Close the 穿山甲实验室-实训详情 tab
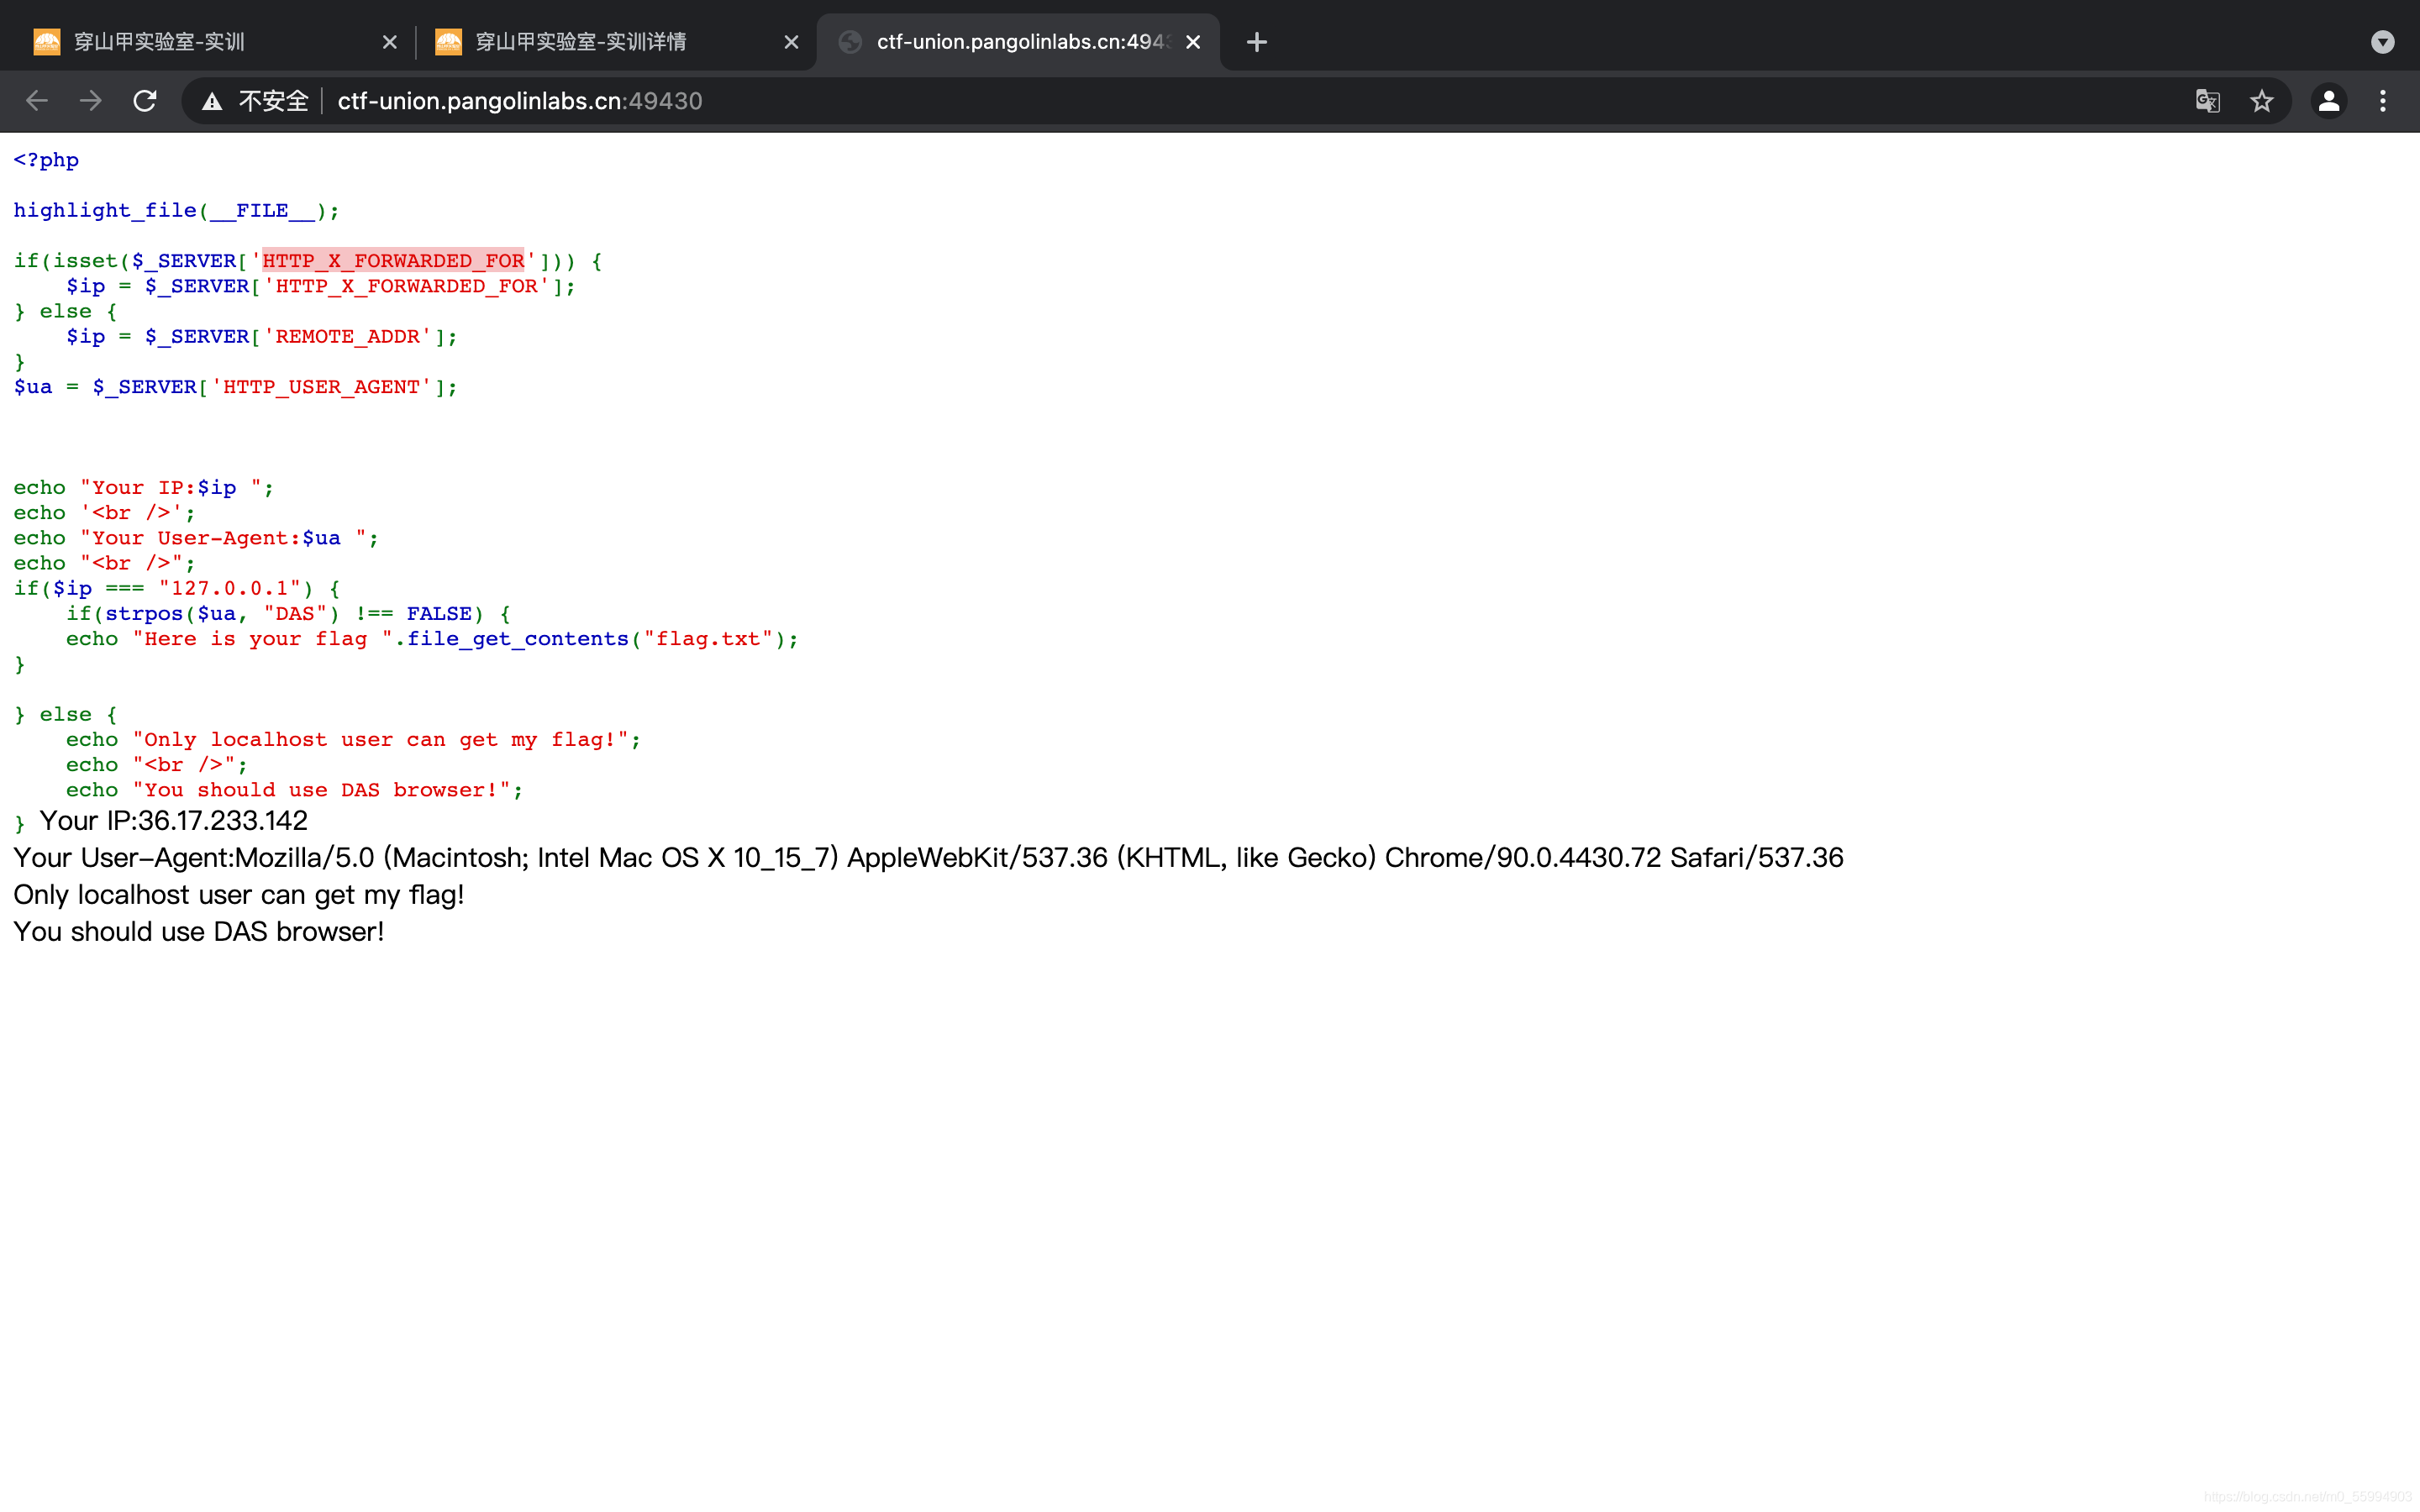The height and width of the screenshot is (1512, 2420). coord(791,42)
